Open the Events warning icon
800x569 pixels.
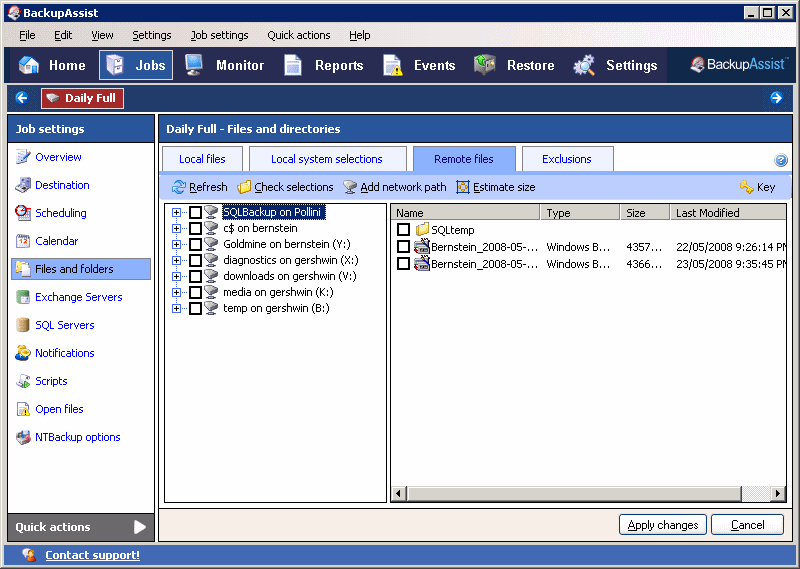point(393,65)
